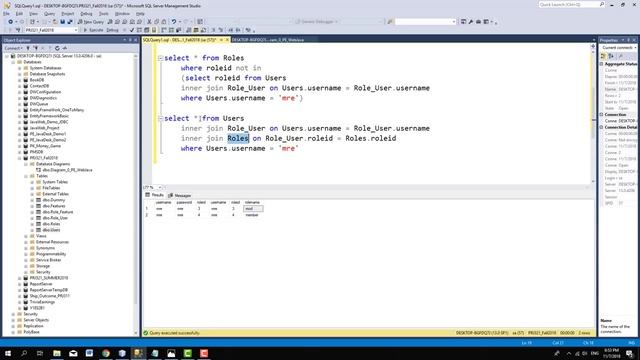This screenshot has height=360, width=640.
Task: Open Chrome from the taskbar
Action: pyautogui.click(x=106, y=353)
